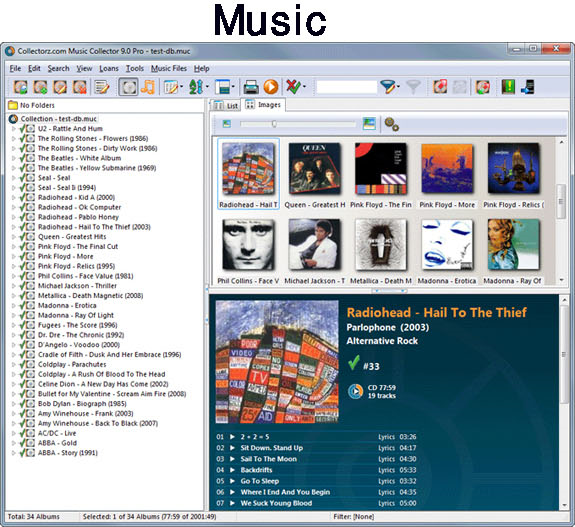Viewport: 575px width, 527px height.
Task: Click the round audio CD play icon beside CD 77:59
Action: (x=355, y=391)
